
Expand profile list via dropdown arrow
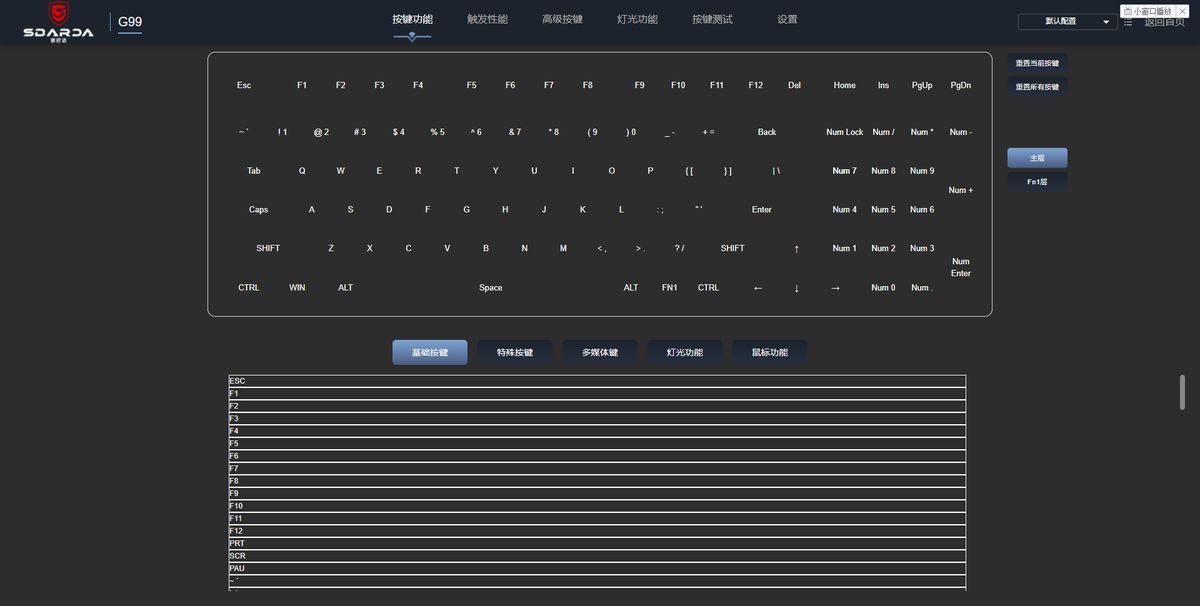pos(1106,22)
